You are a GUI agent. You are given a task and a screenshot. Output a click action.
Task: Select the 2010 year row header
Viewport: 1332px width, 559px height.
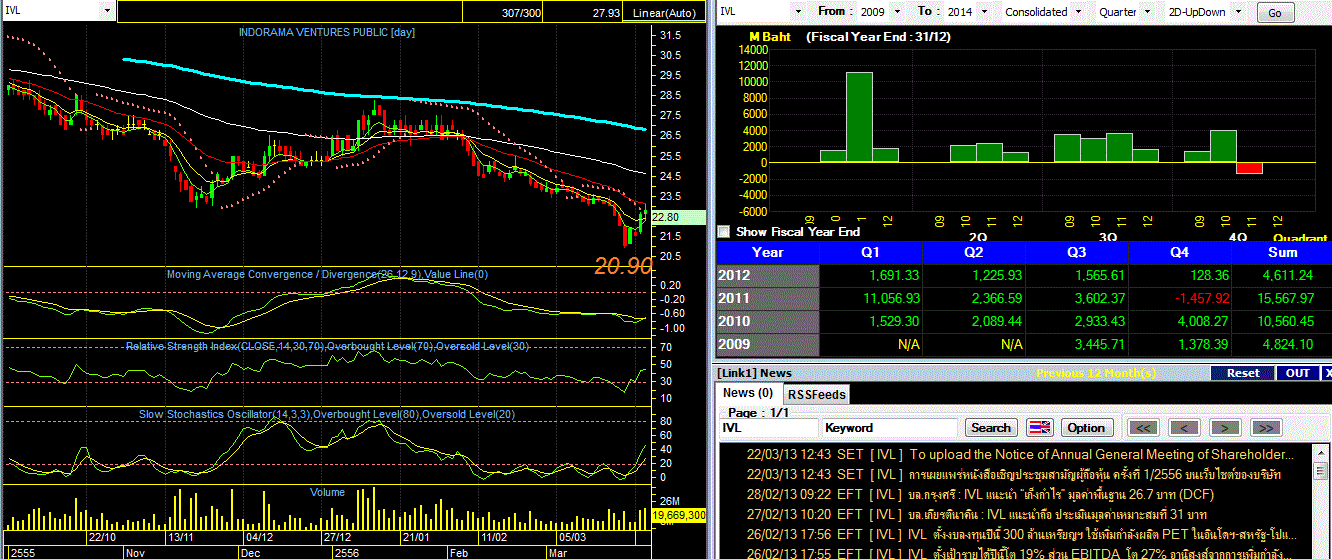(x=768, y=321)
